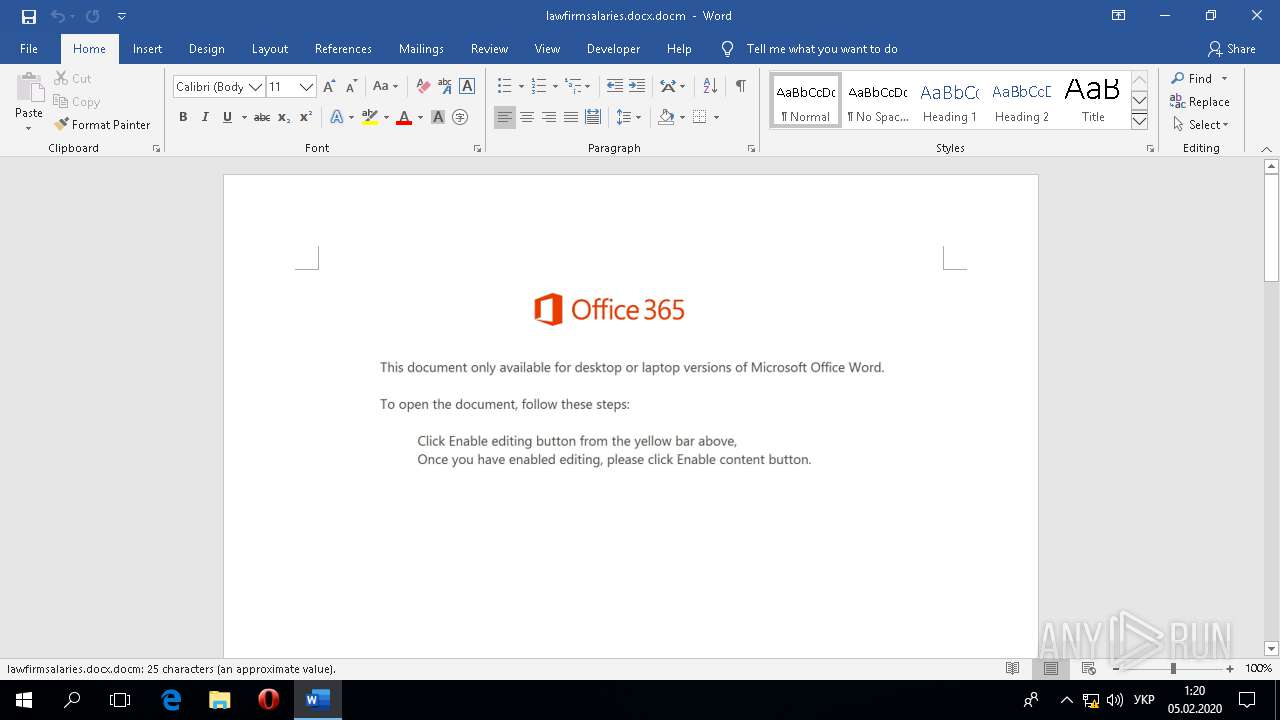Click the vertical scrollbar down arrow
The width and height of the screenshot is (1280, 720).
[1272, 648]
